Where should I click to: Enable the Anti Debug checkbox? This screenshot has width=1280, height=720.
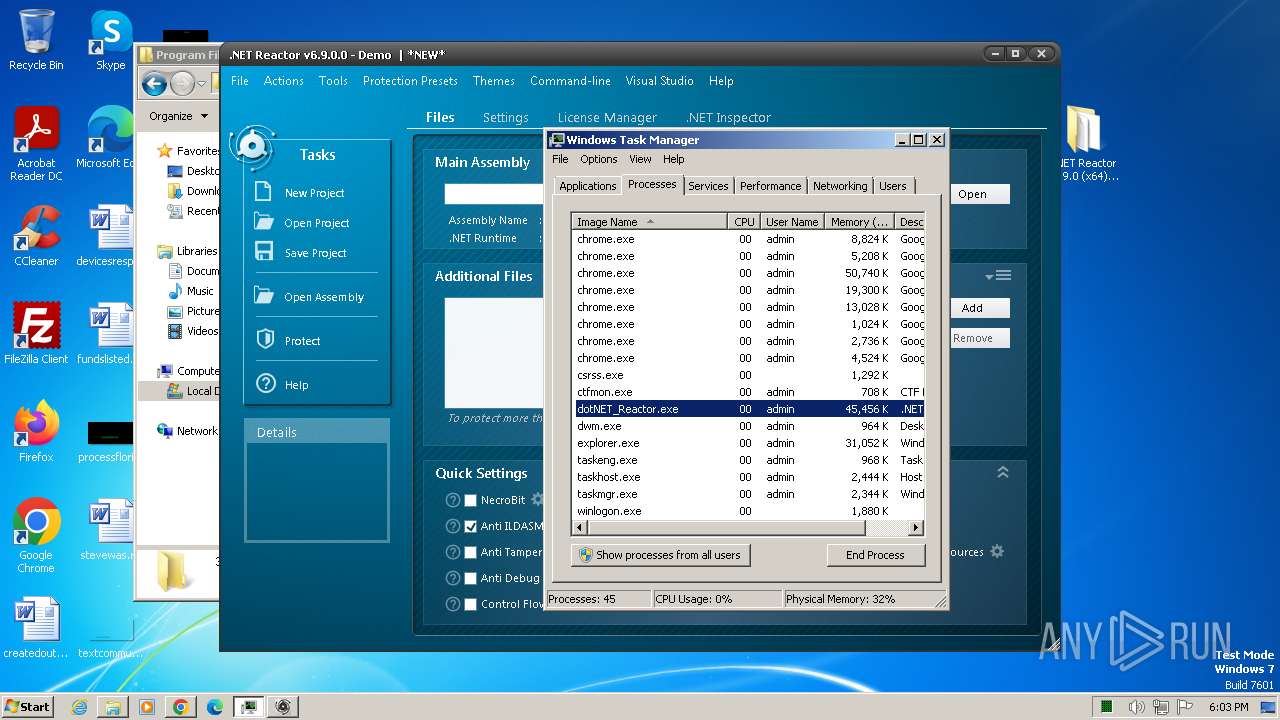click(x=471, y=578)
